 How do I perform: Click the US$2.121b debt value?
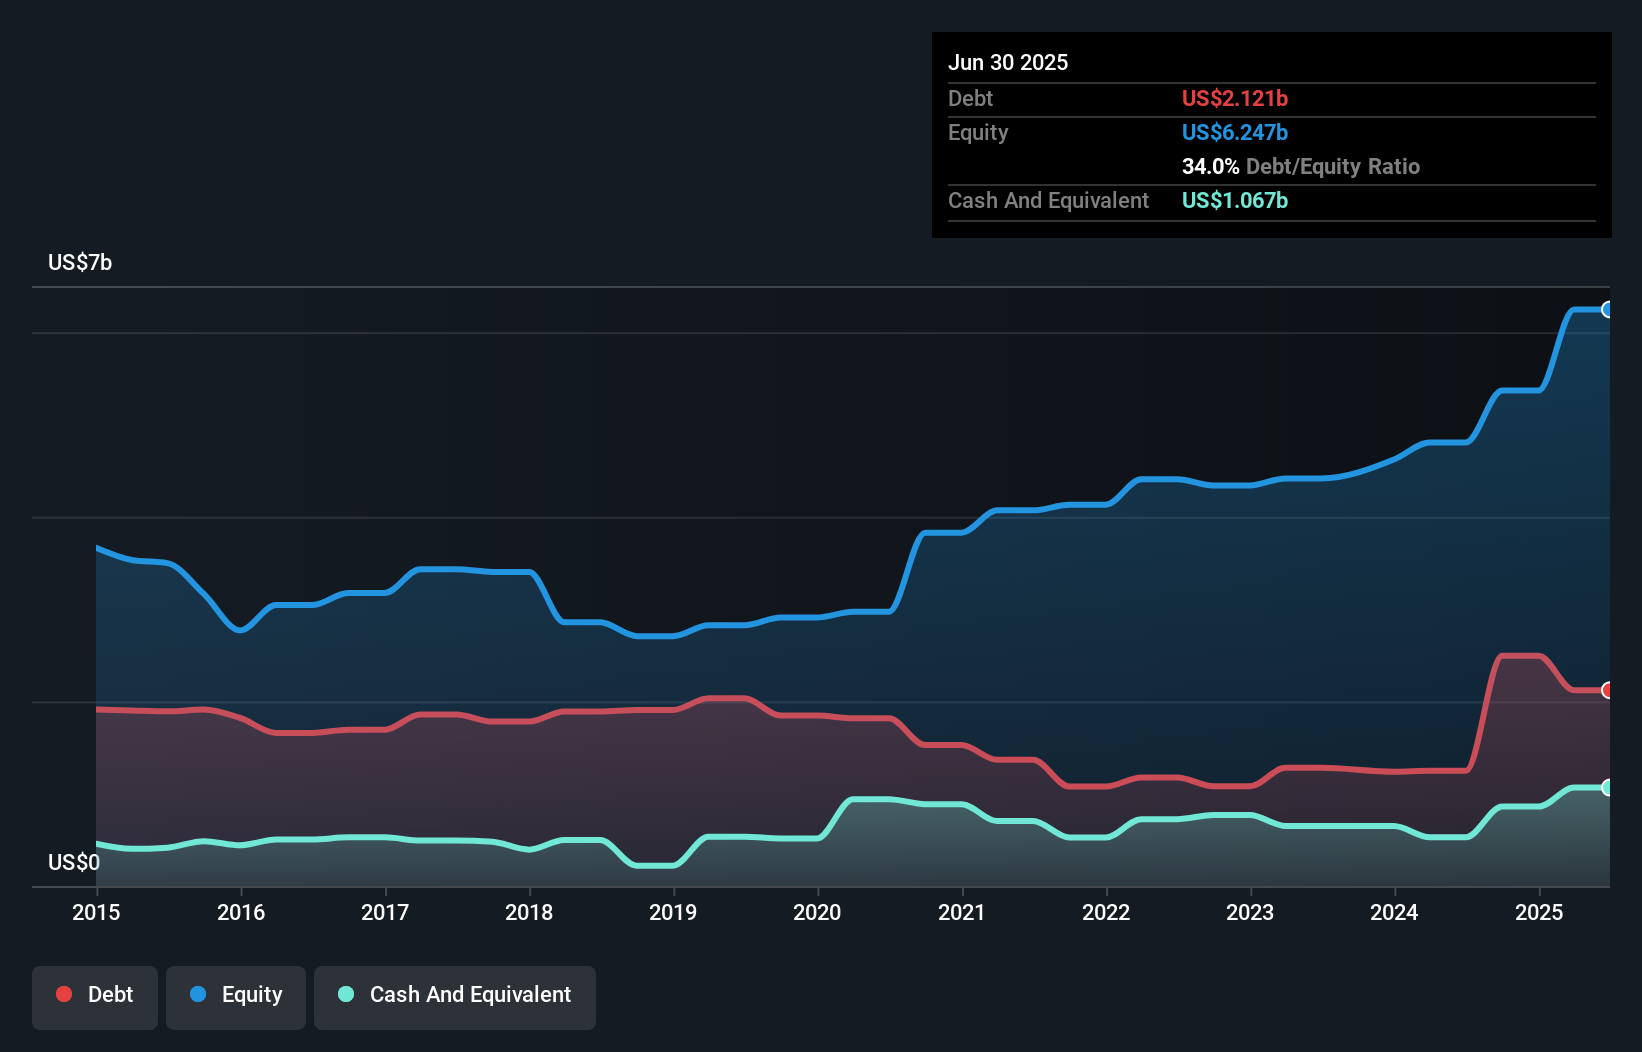click(1235, 98)
